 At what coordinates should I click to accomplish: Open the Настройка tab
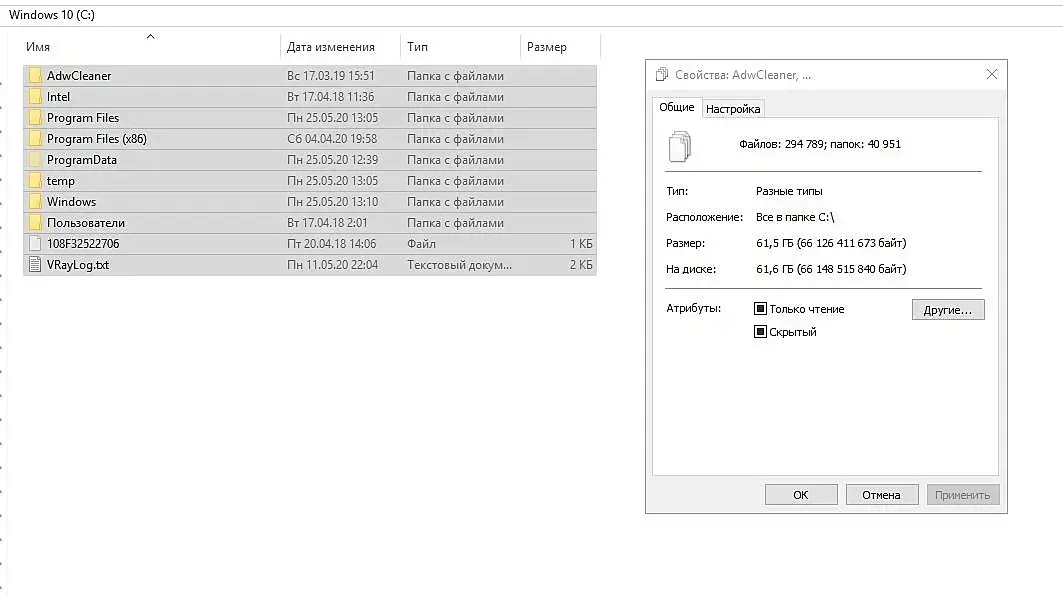point(733,108)
